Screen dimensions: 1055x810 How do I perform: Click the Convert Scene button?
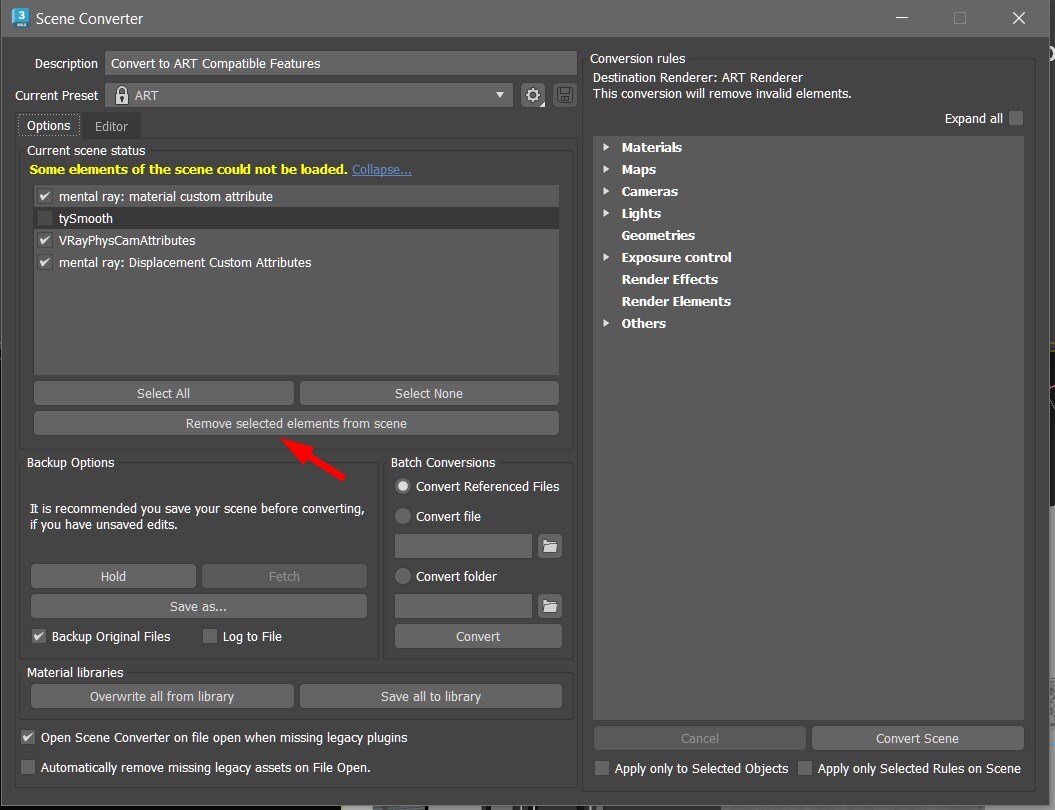(x=917, y=738)
